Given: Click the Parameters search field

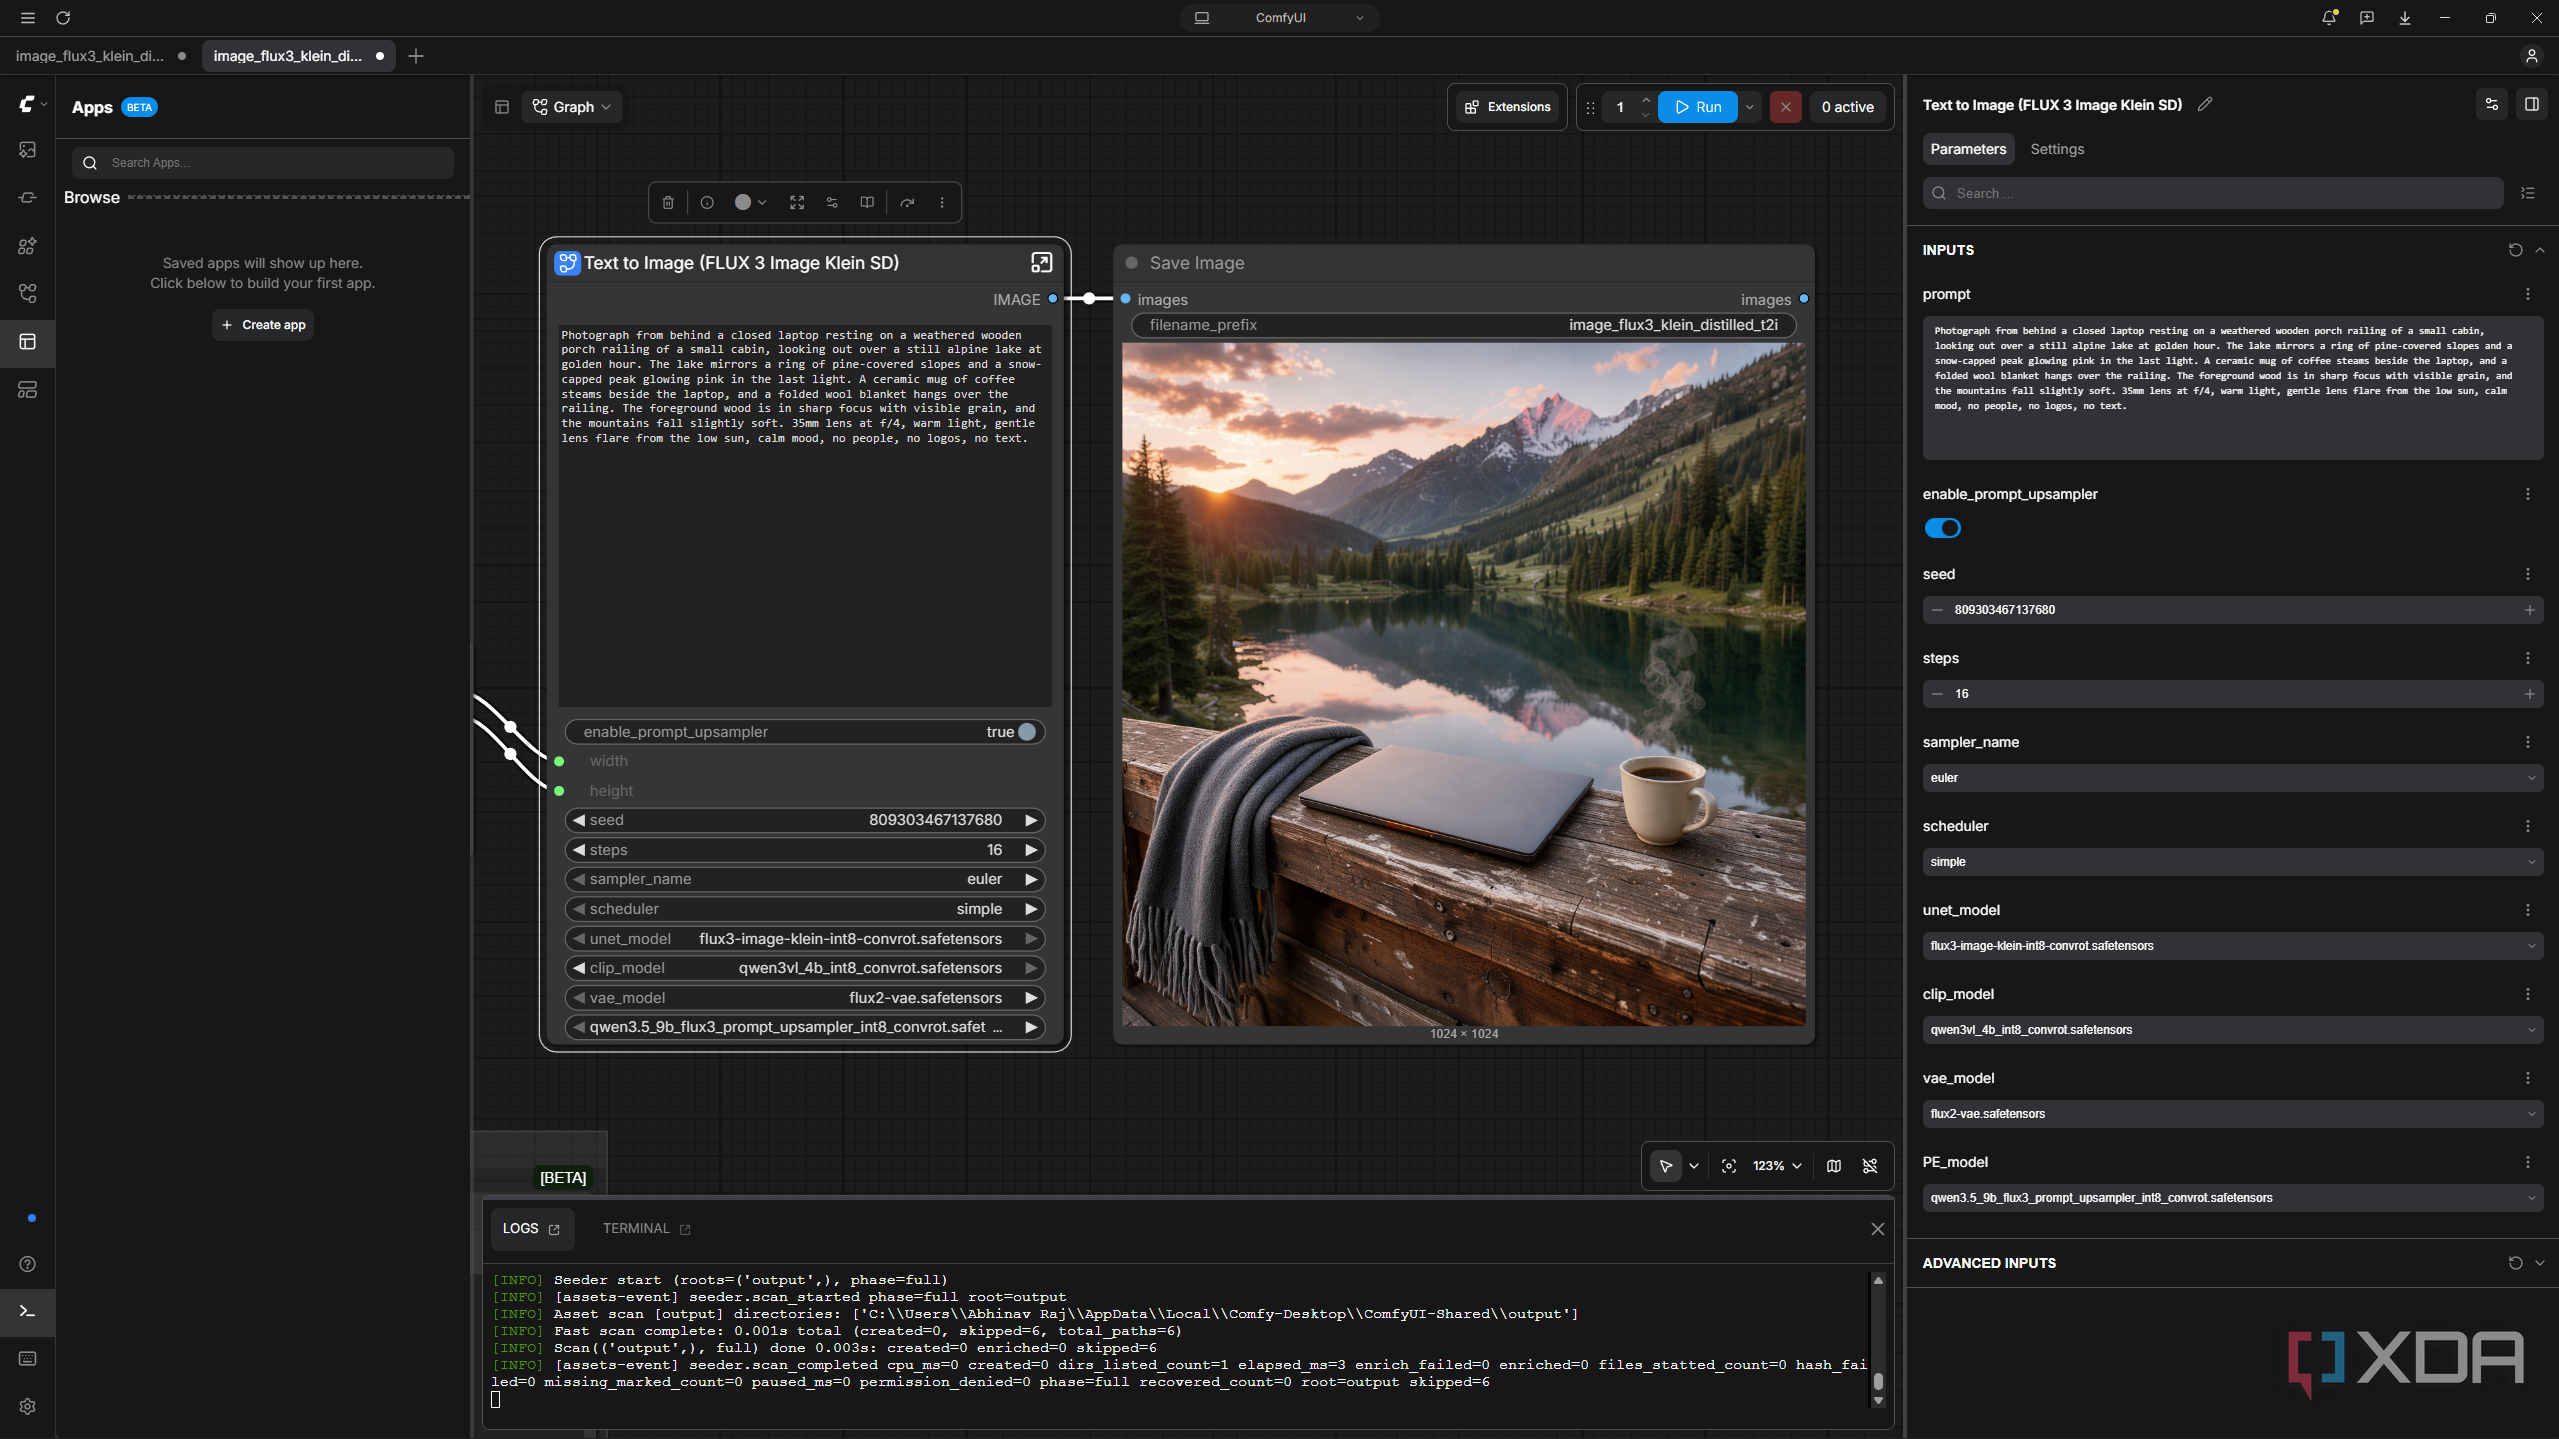Looking at the screenshot, I should pos(2213,193).
